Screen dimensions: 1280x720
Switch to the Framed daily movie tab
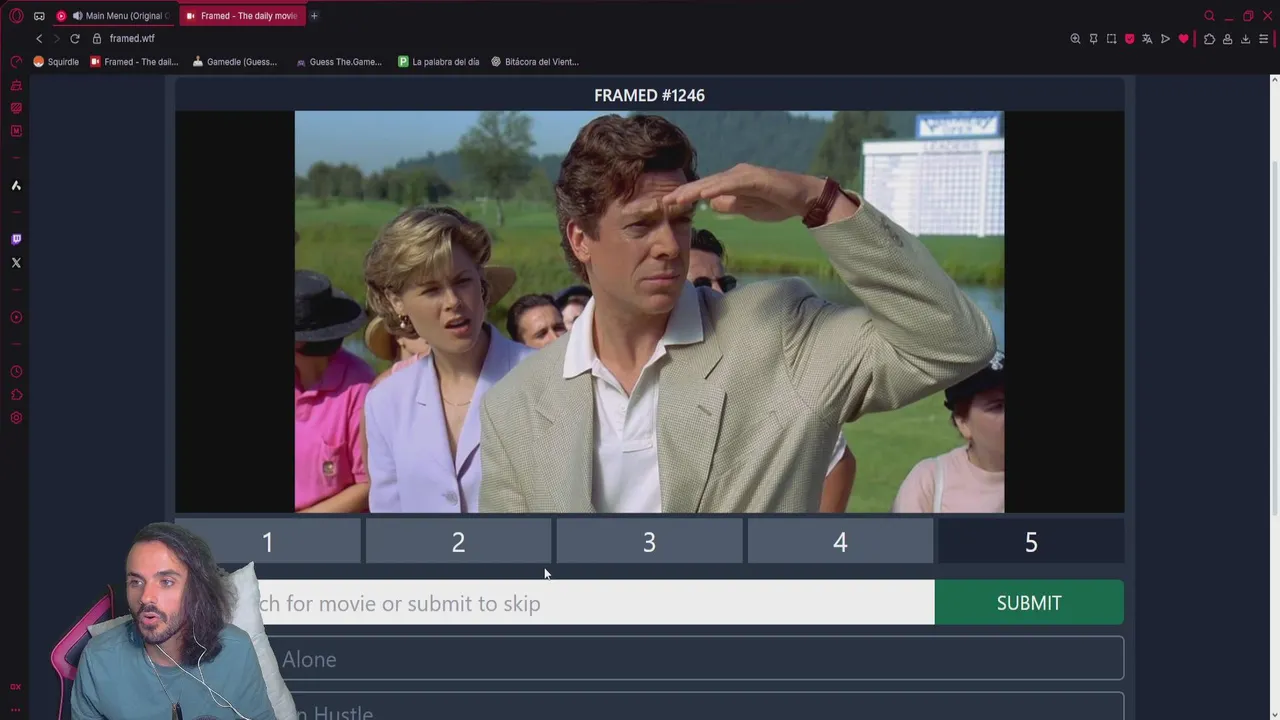tap(241, 16)
